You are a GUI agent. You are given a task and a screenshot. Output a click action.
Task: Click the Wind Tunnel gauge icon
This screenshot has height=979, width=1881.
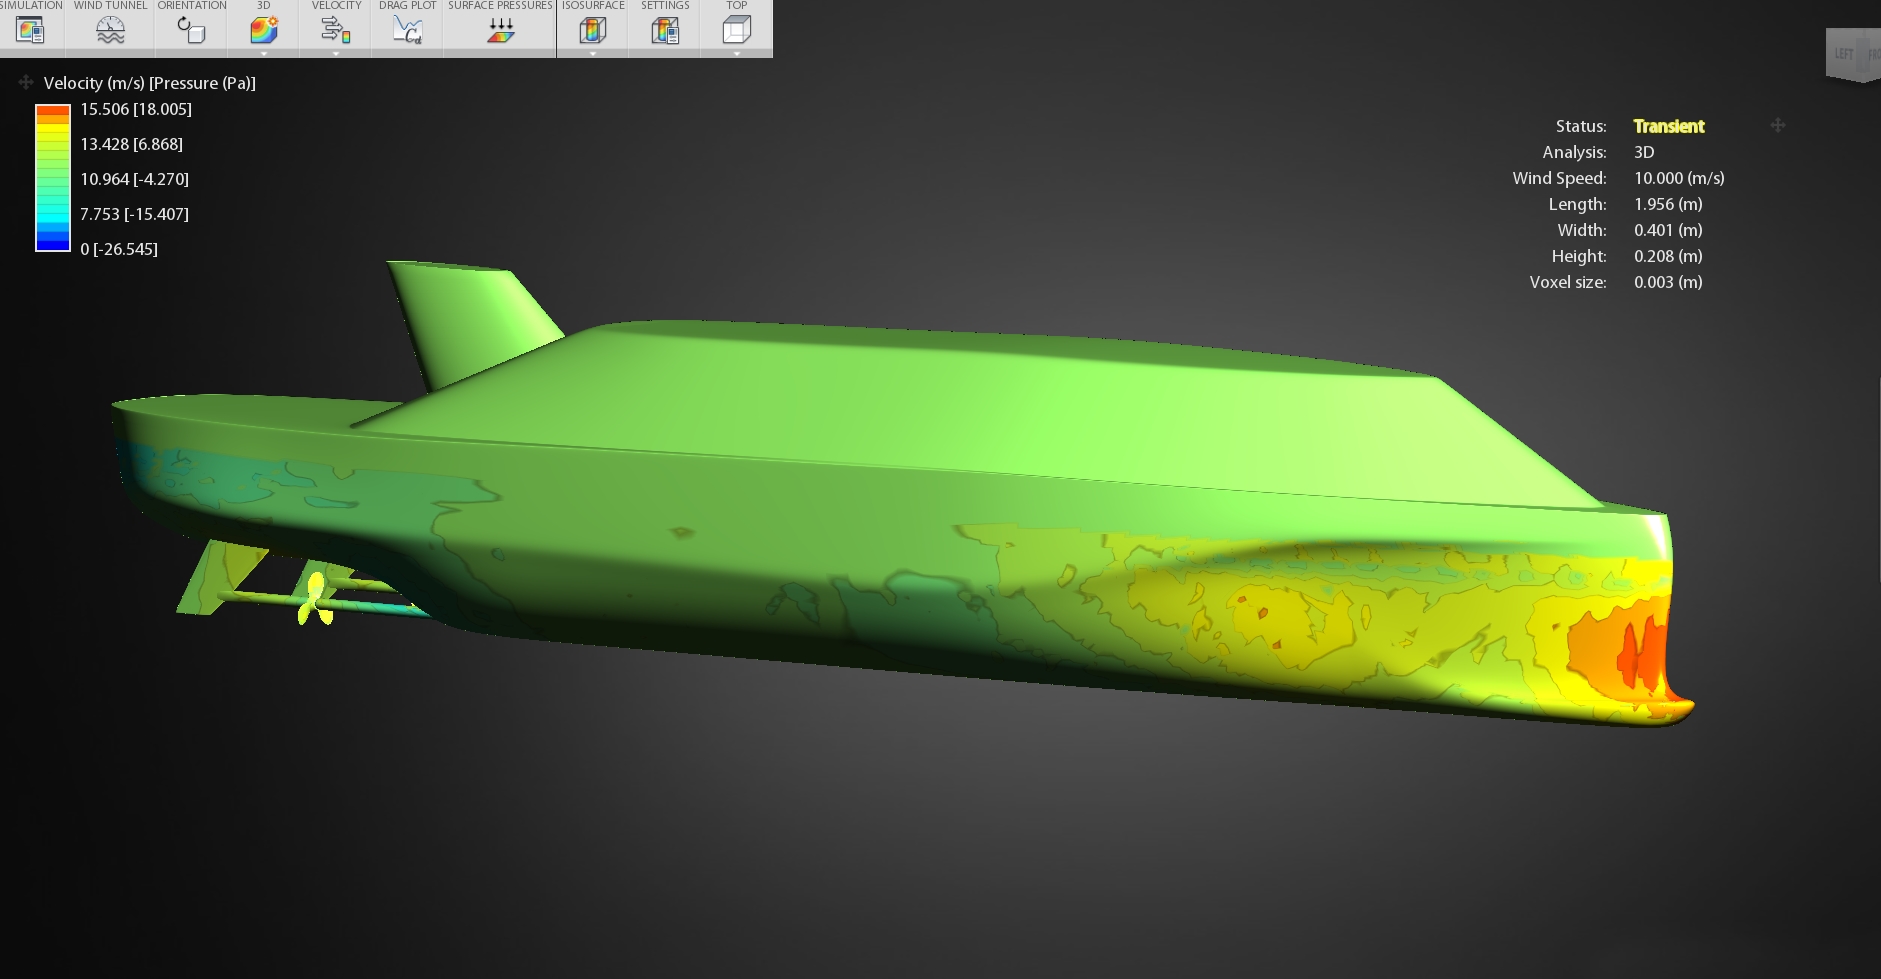[110, 31]
